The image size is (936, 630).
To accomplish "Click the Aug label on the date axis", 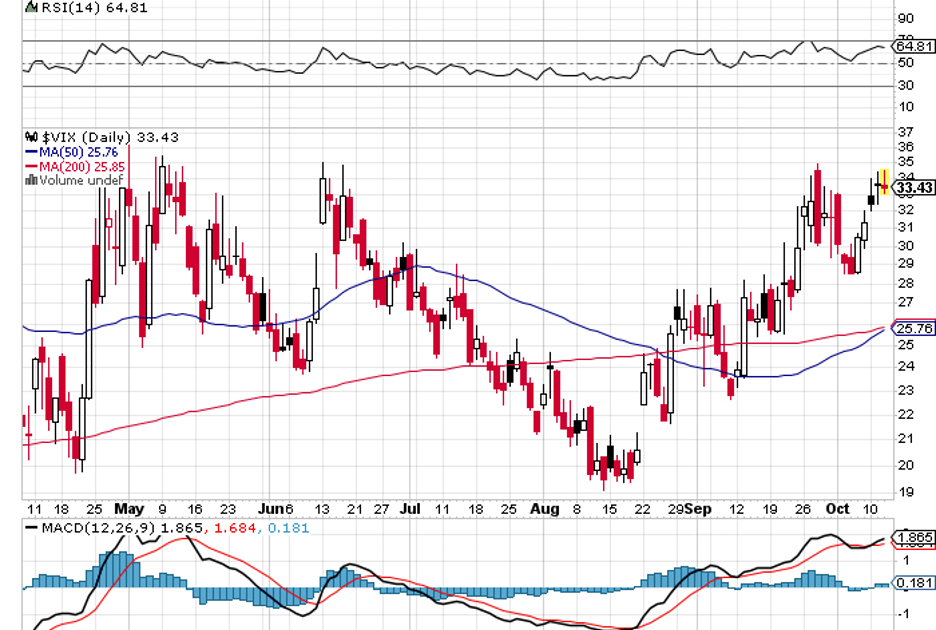I will point(544,508).
